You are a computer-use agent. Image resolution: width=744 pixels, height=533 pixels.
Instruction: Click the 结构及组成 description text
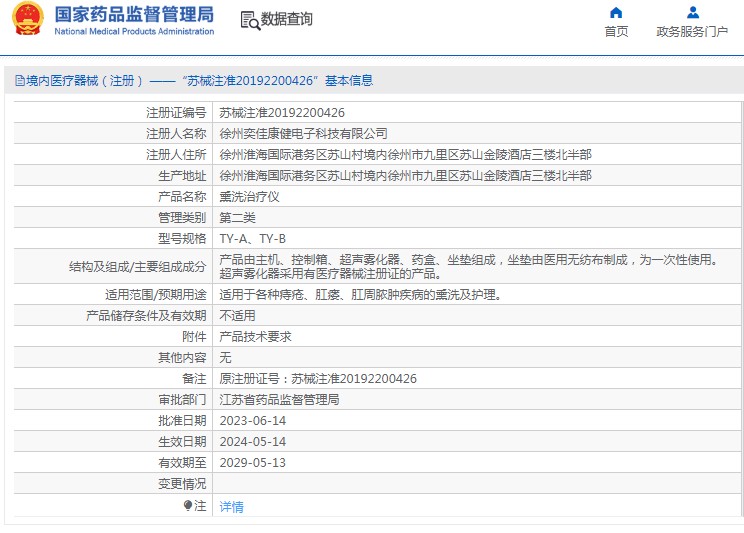pos(470,266)
